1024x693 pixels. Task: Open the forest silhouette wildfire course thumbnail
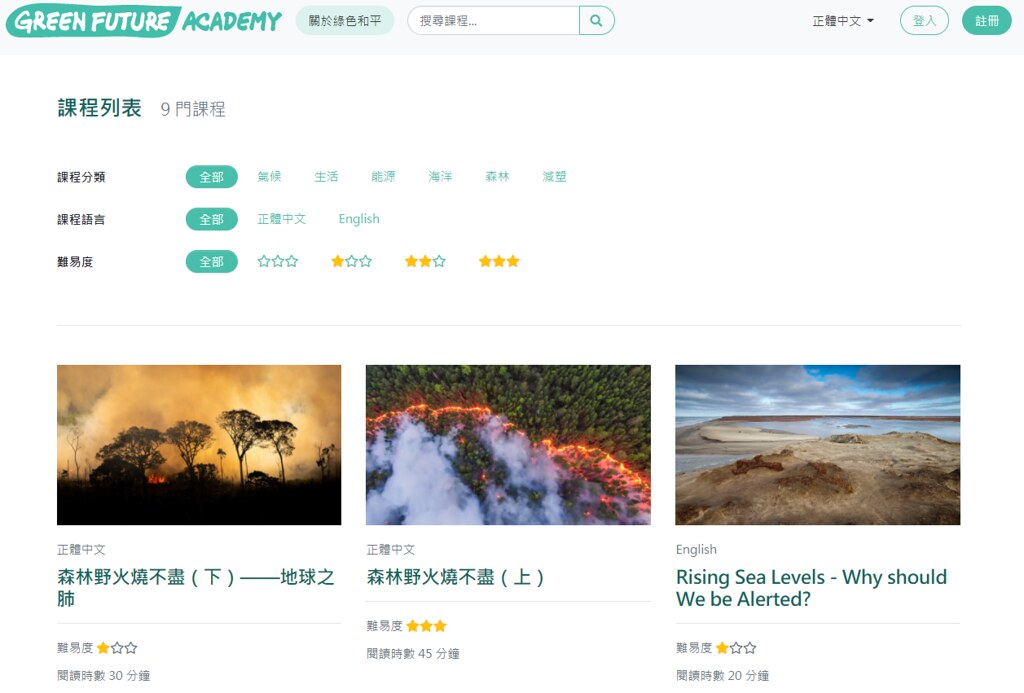point(199,445)
